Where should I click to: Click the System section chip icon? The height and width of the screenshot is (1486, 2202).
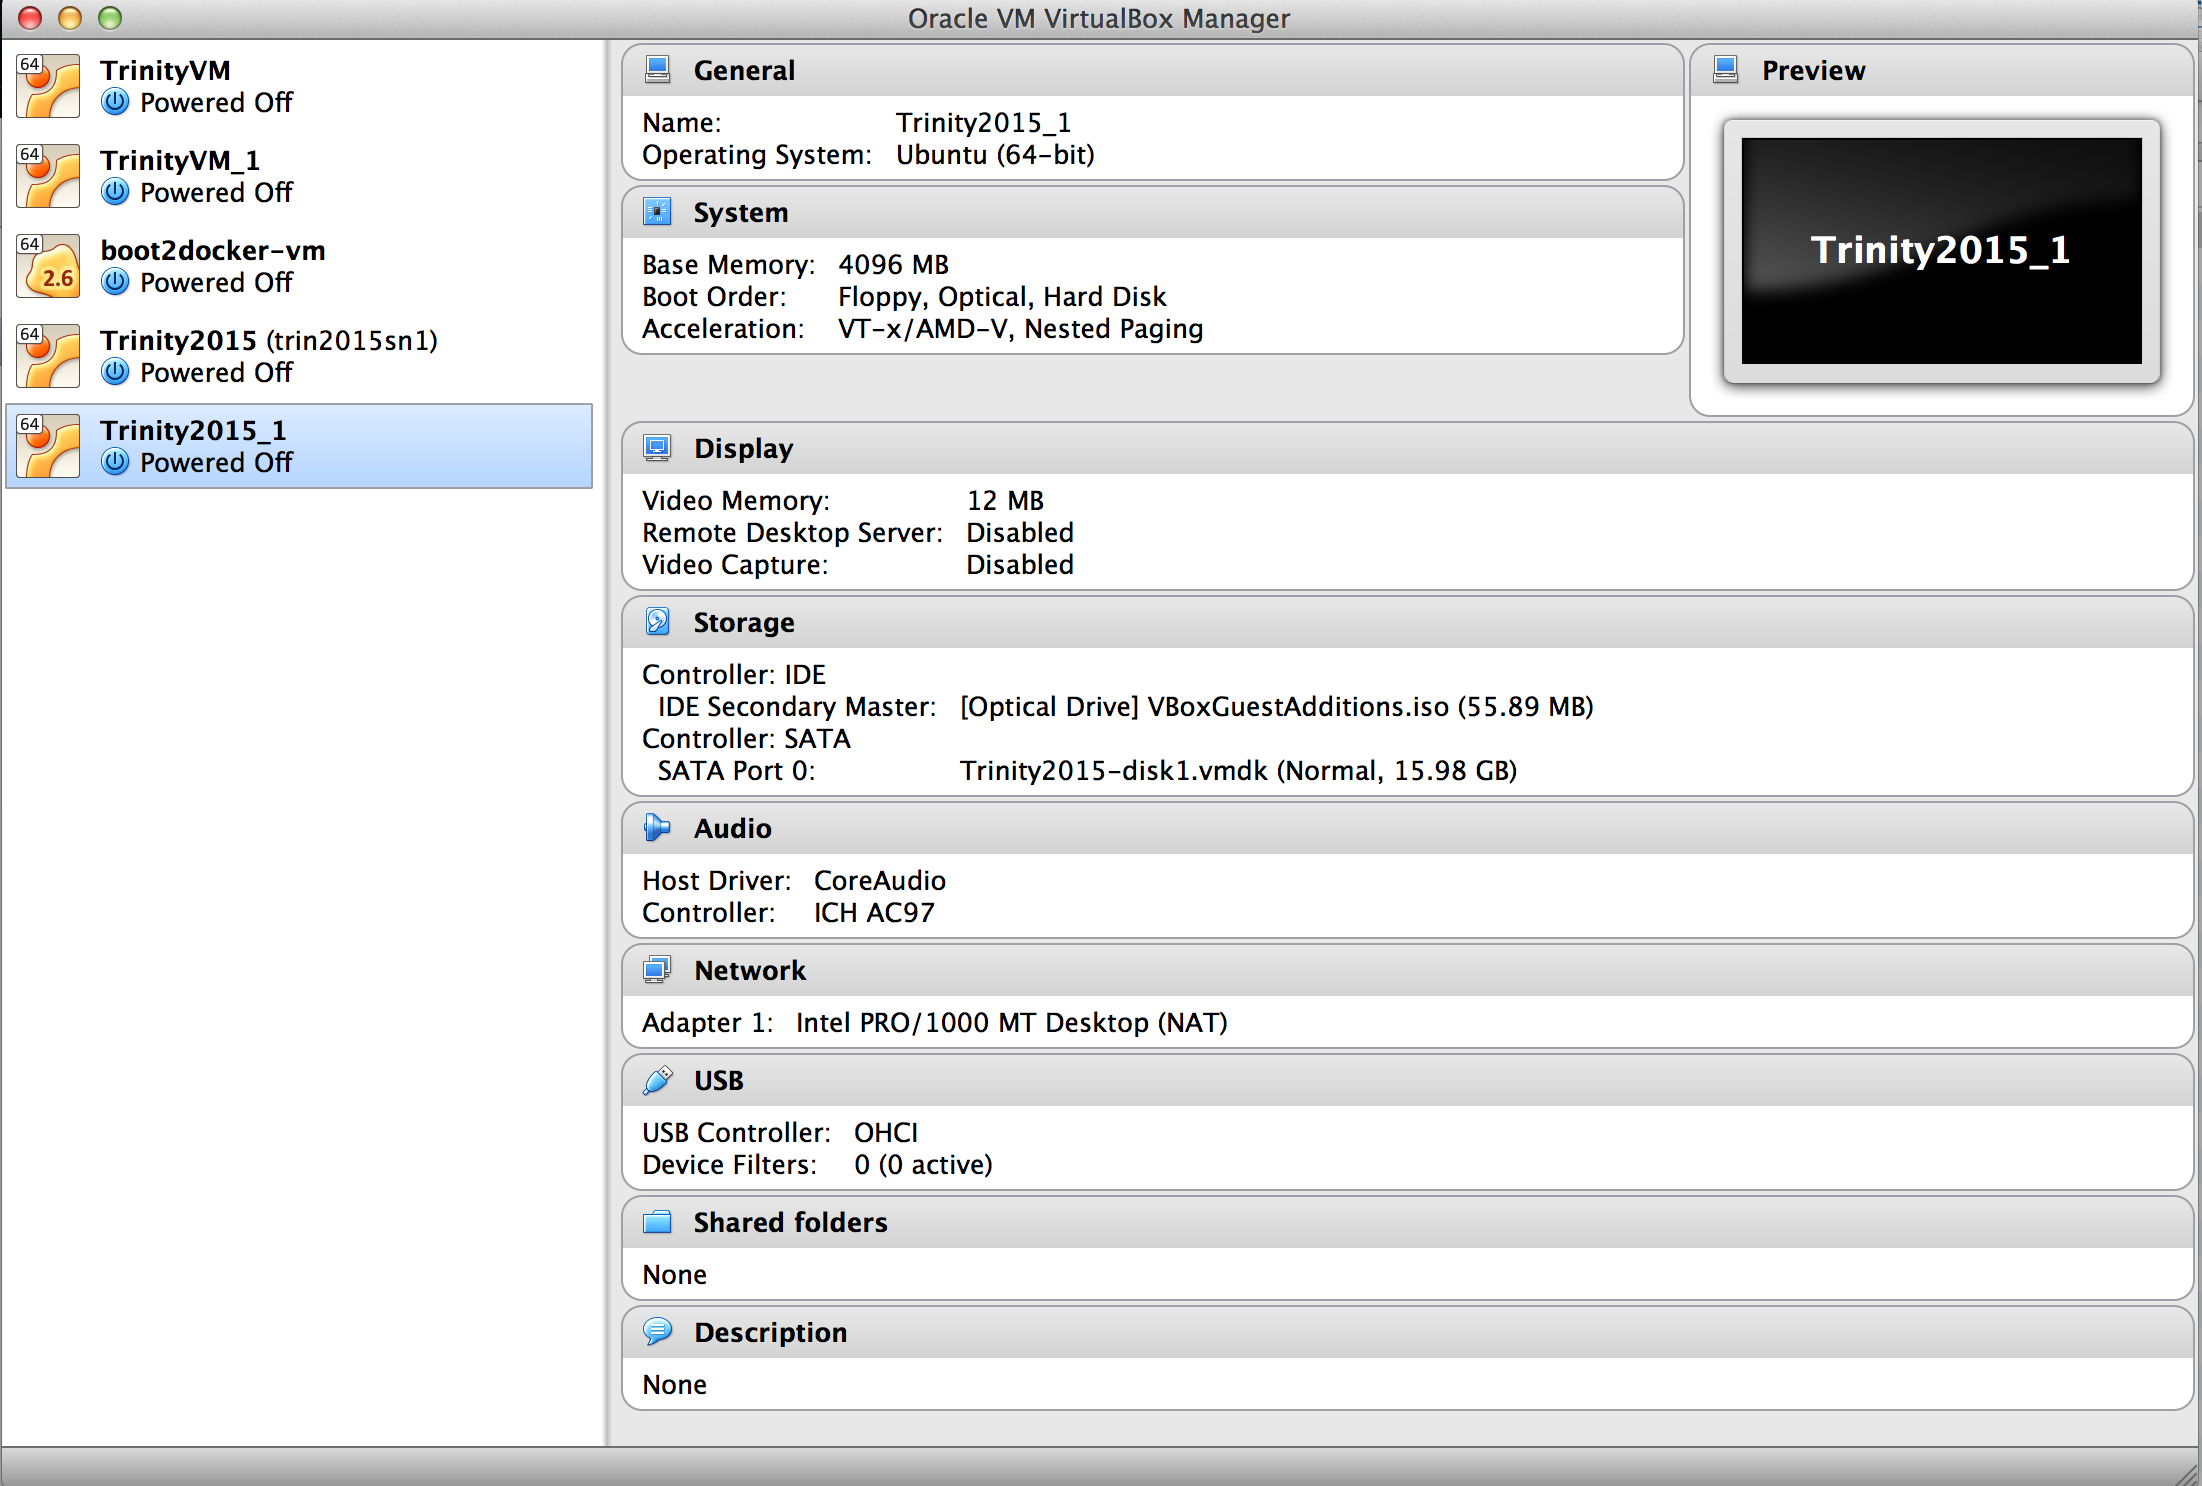pyautogui.click(x=657, y=212)
